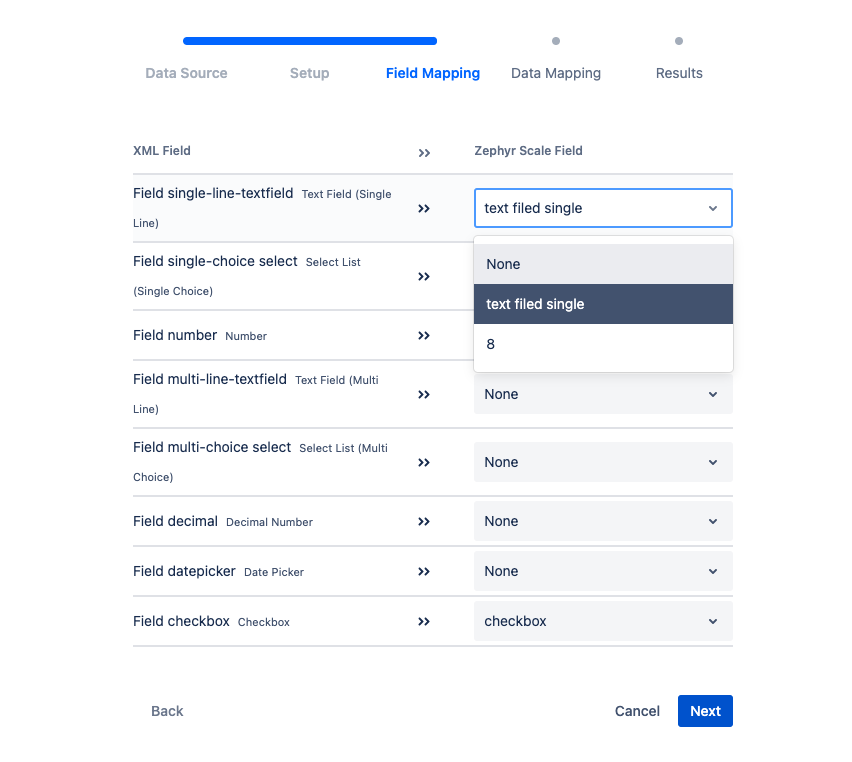Click the arrows icon beside Field multi-choice select
The image size is (852, 762).
click(x=424, y=462)
